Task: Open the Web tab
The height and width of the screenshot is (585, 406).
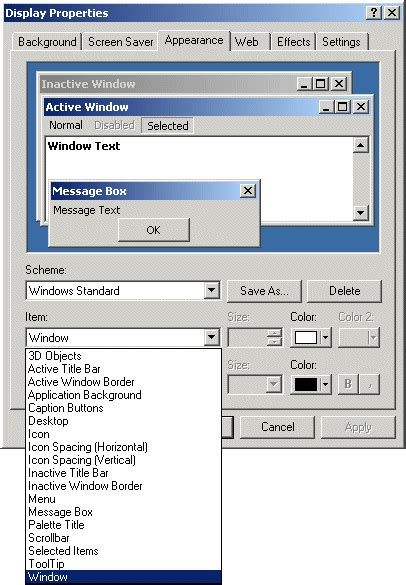Action: click(x=247, y=42)
